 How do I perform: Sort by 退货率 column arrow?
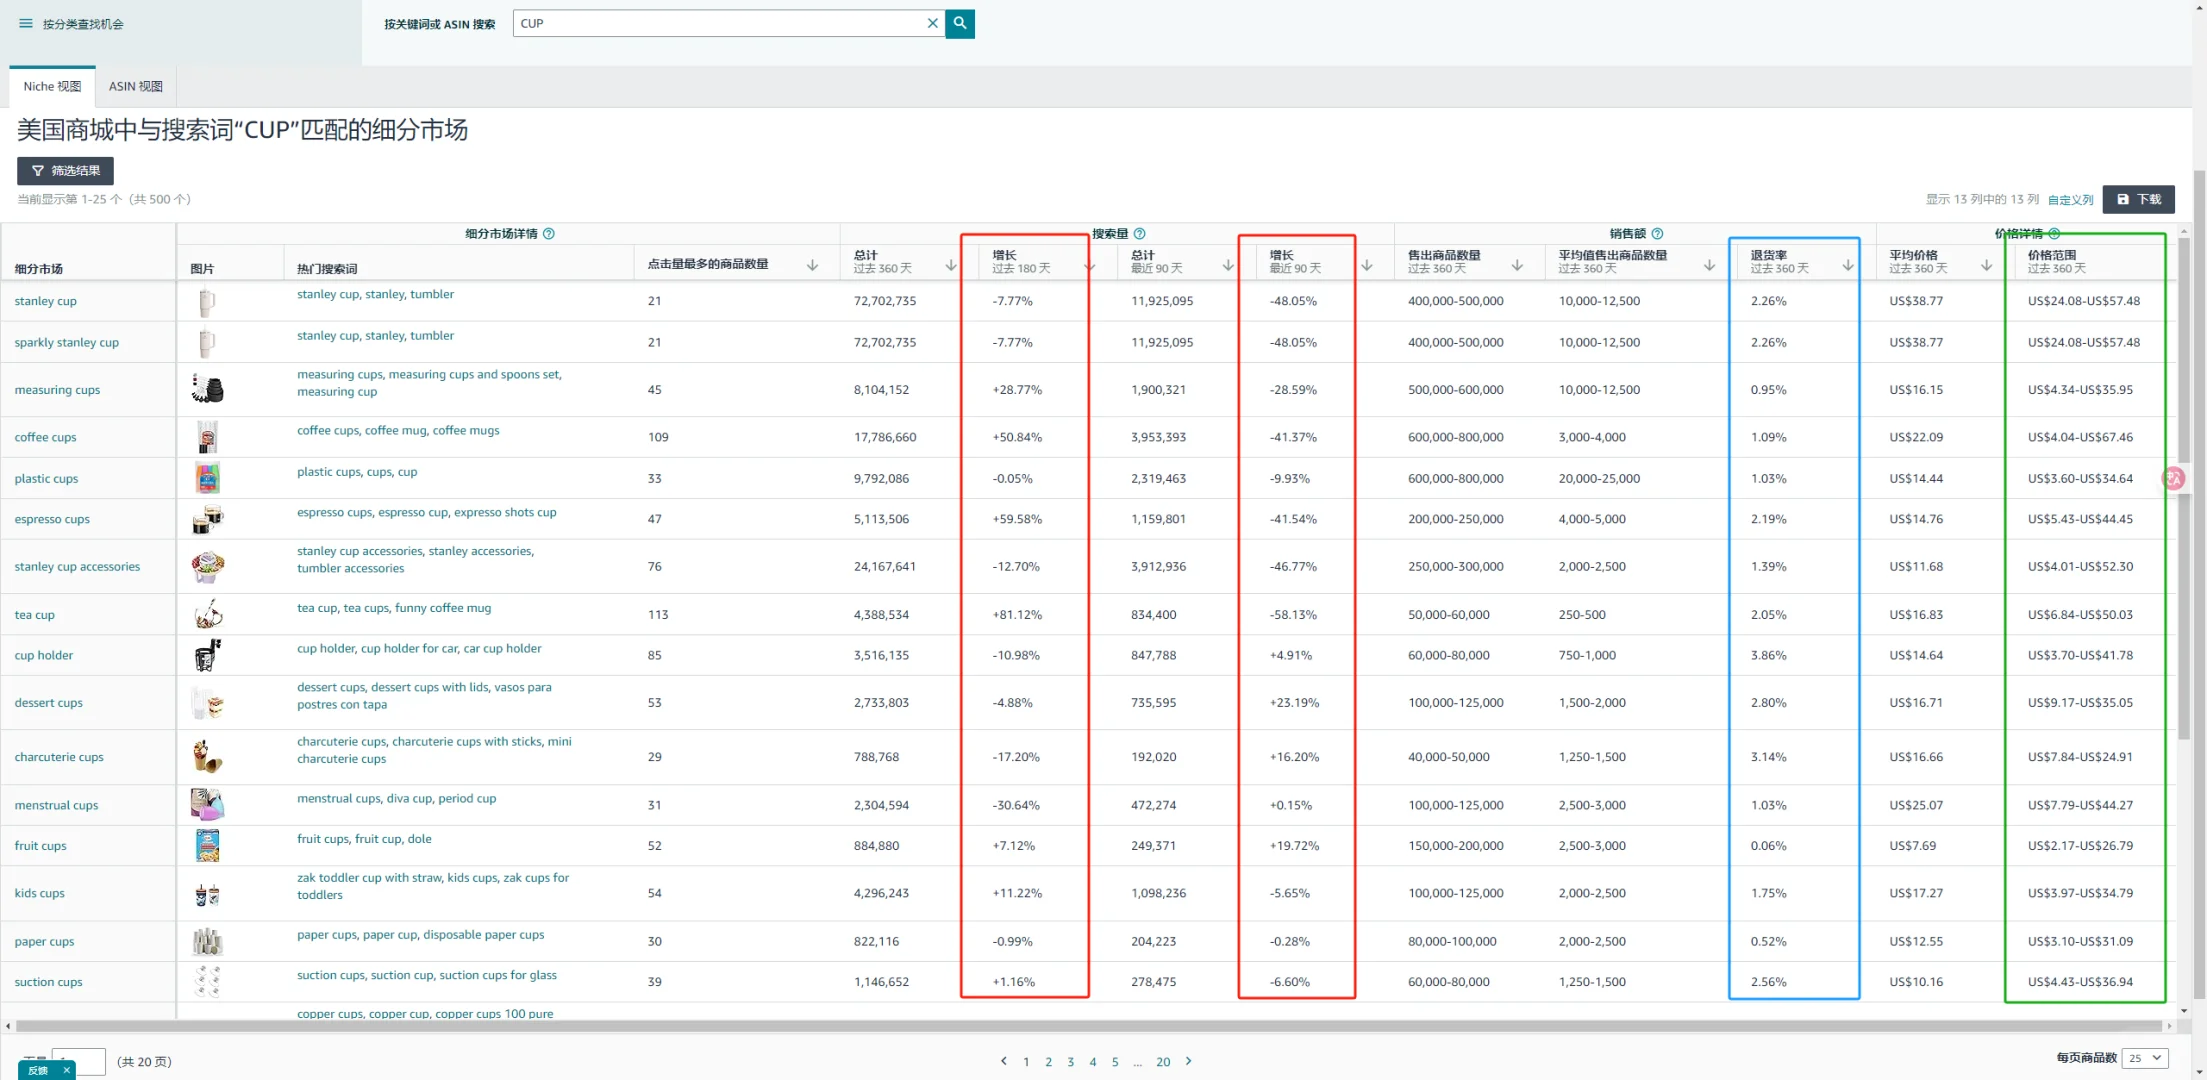(x=1847, y=265)
